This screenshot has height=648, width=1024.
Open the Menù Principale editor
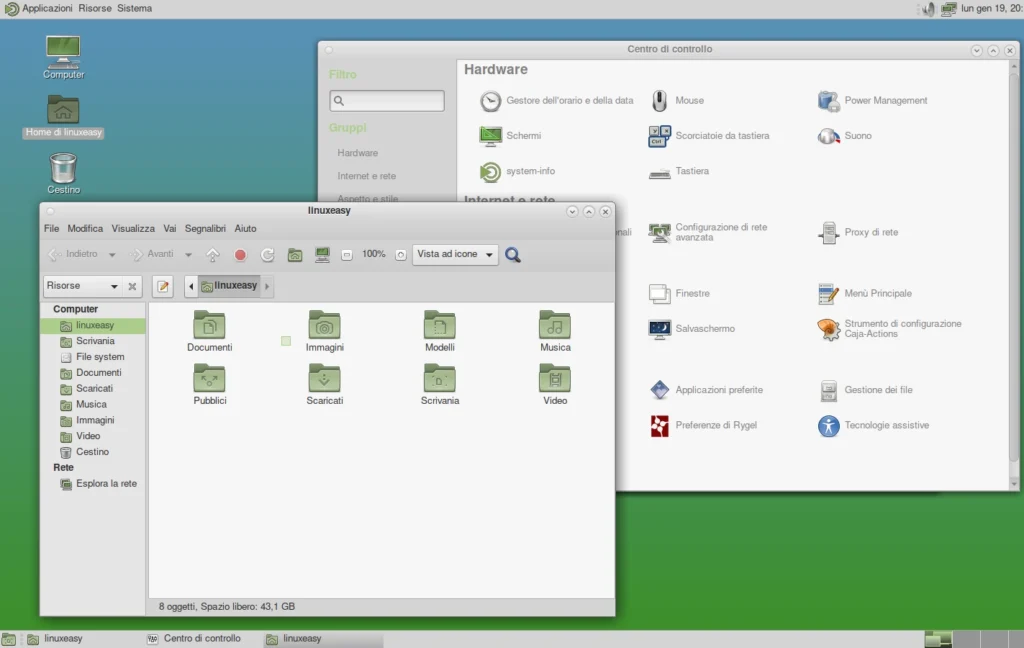[880, 293]
